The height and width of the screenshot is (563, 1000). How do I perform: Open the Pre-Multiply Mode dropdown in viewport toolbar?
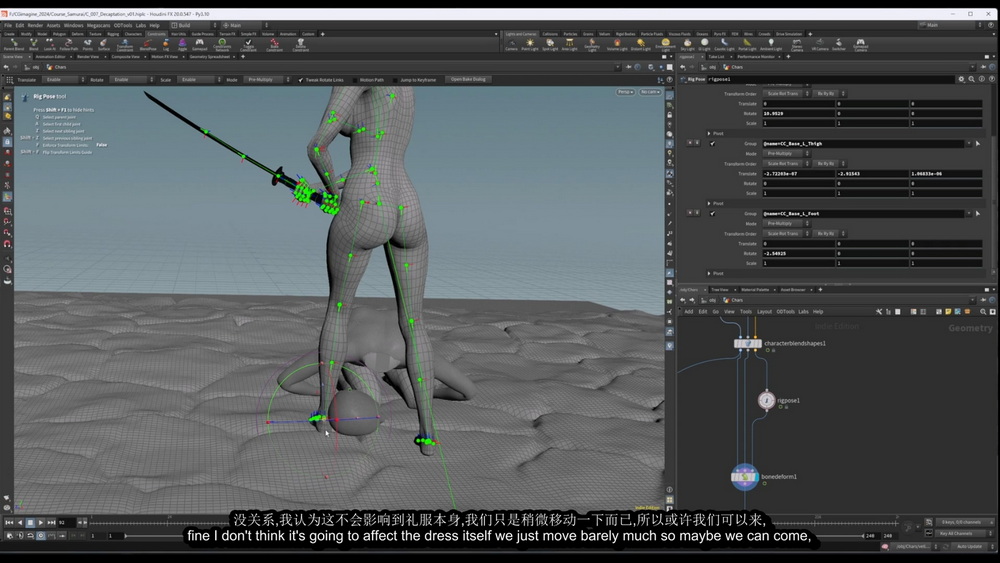click(x=267, y=80)
